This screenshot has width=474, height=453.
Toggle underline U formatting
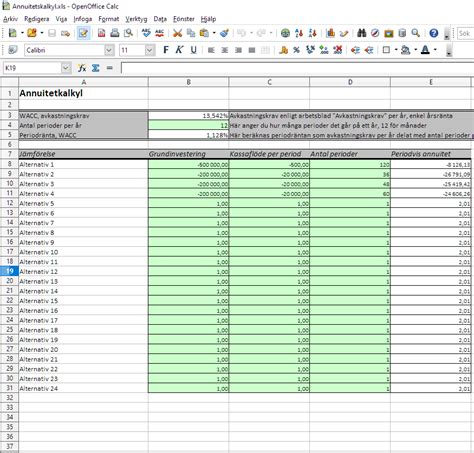(193, 50)
